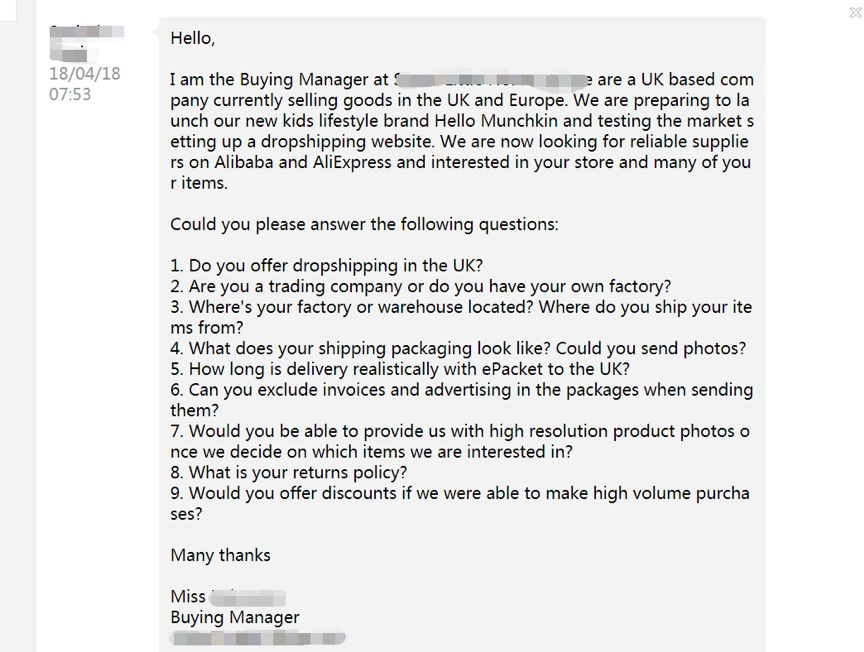
Task: Click the "Hello," greeting line
Action: (192, 38)
